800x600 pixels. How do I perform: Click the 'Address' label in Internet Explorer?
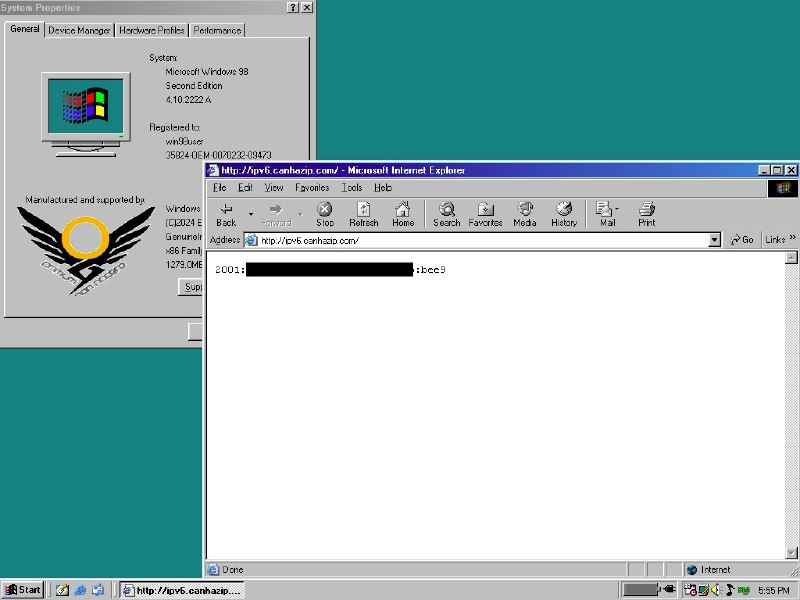pyautogui.click(x=225, y=240)
